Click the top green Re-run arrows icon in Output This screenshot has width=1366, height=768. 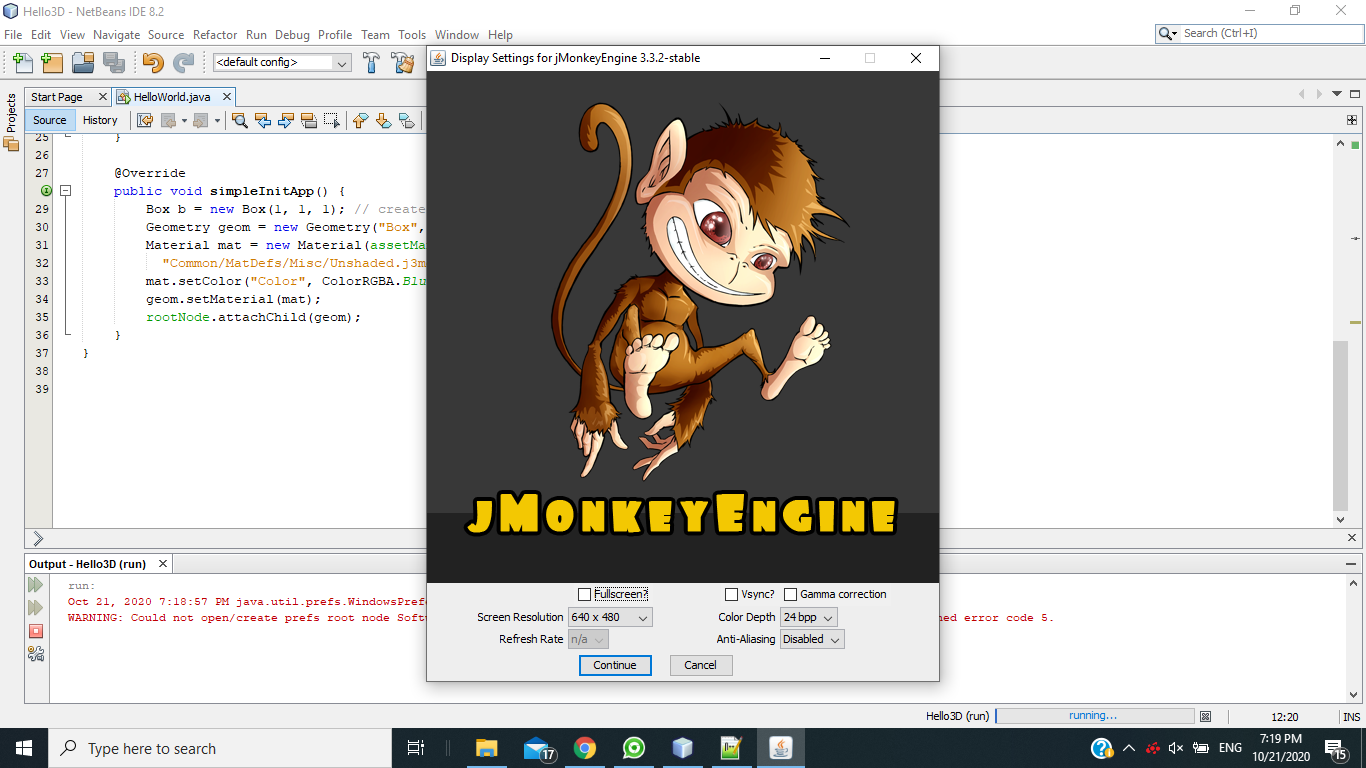pyautogui.click(x=36, y=585)
